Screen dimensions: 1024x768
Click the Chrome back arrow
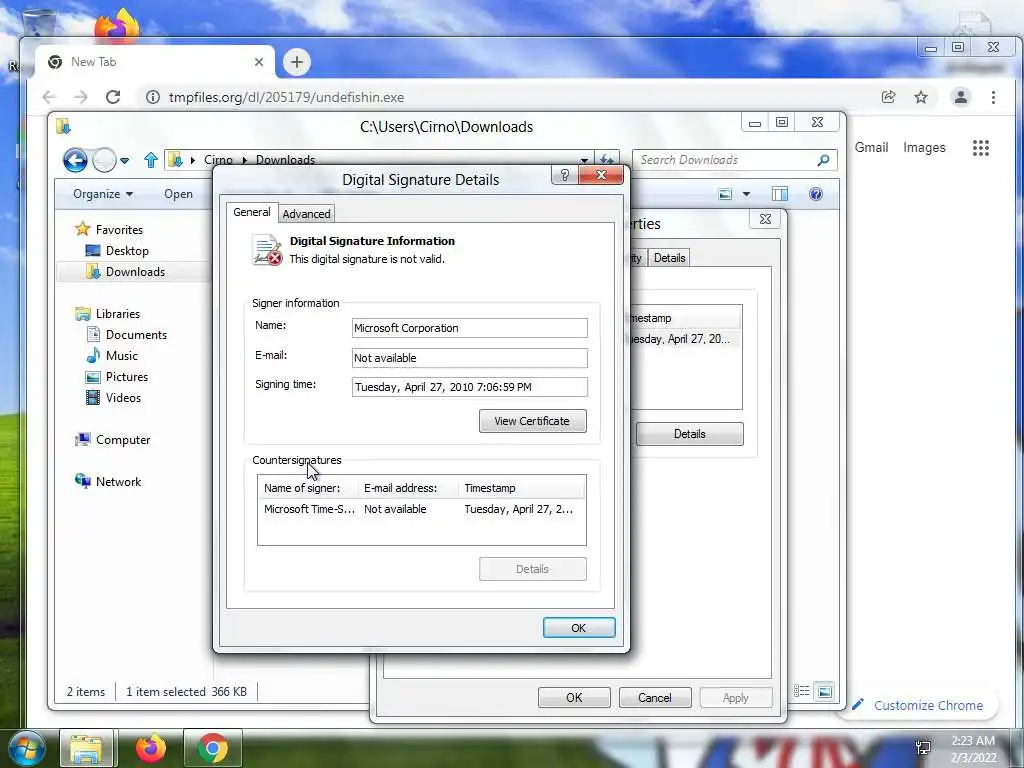[x=49, y=97]
